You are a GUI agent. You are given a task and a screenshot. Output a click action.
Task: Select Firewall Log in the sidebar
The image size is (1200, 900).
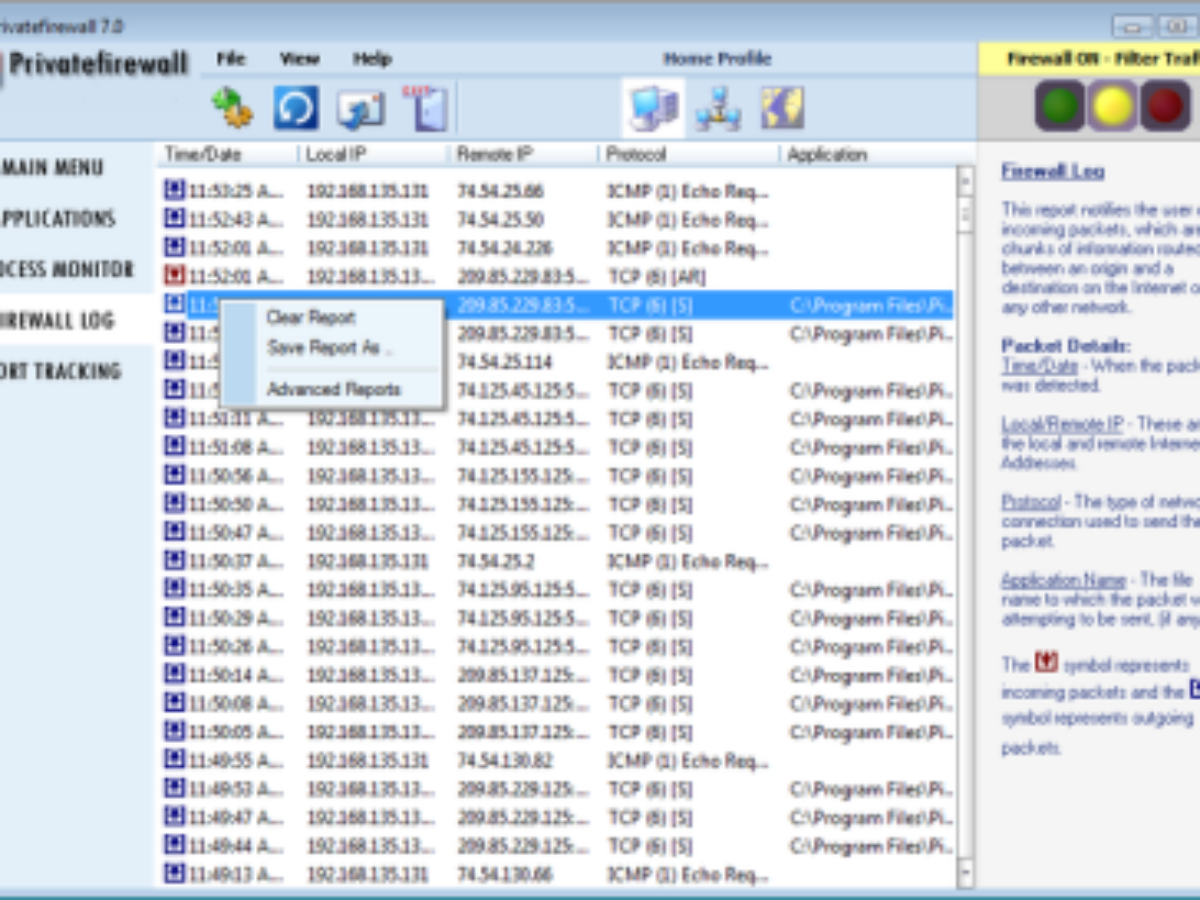point(57,320)
